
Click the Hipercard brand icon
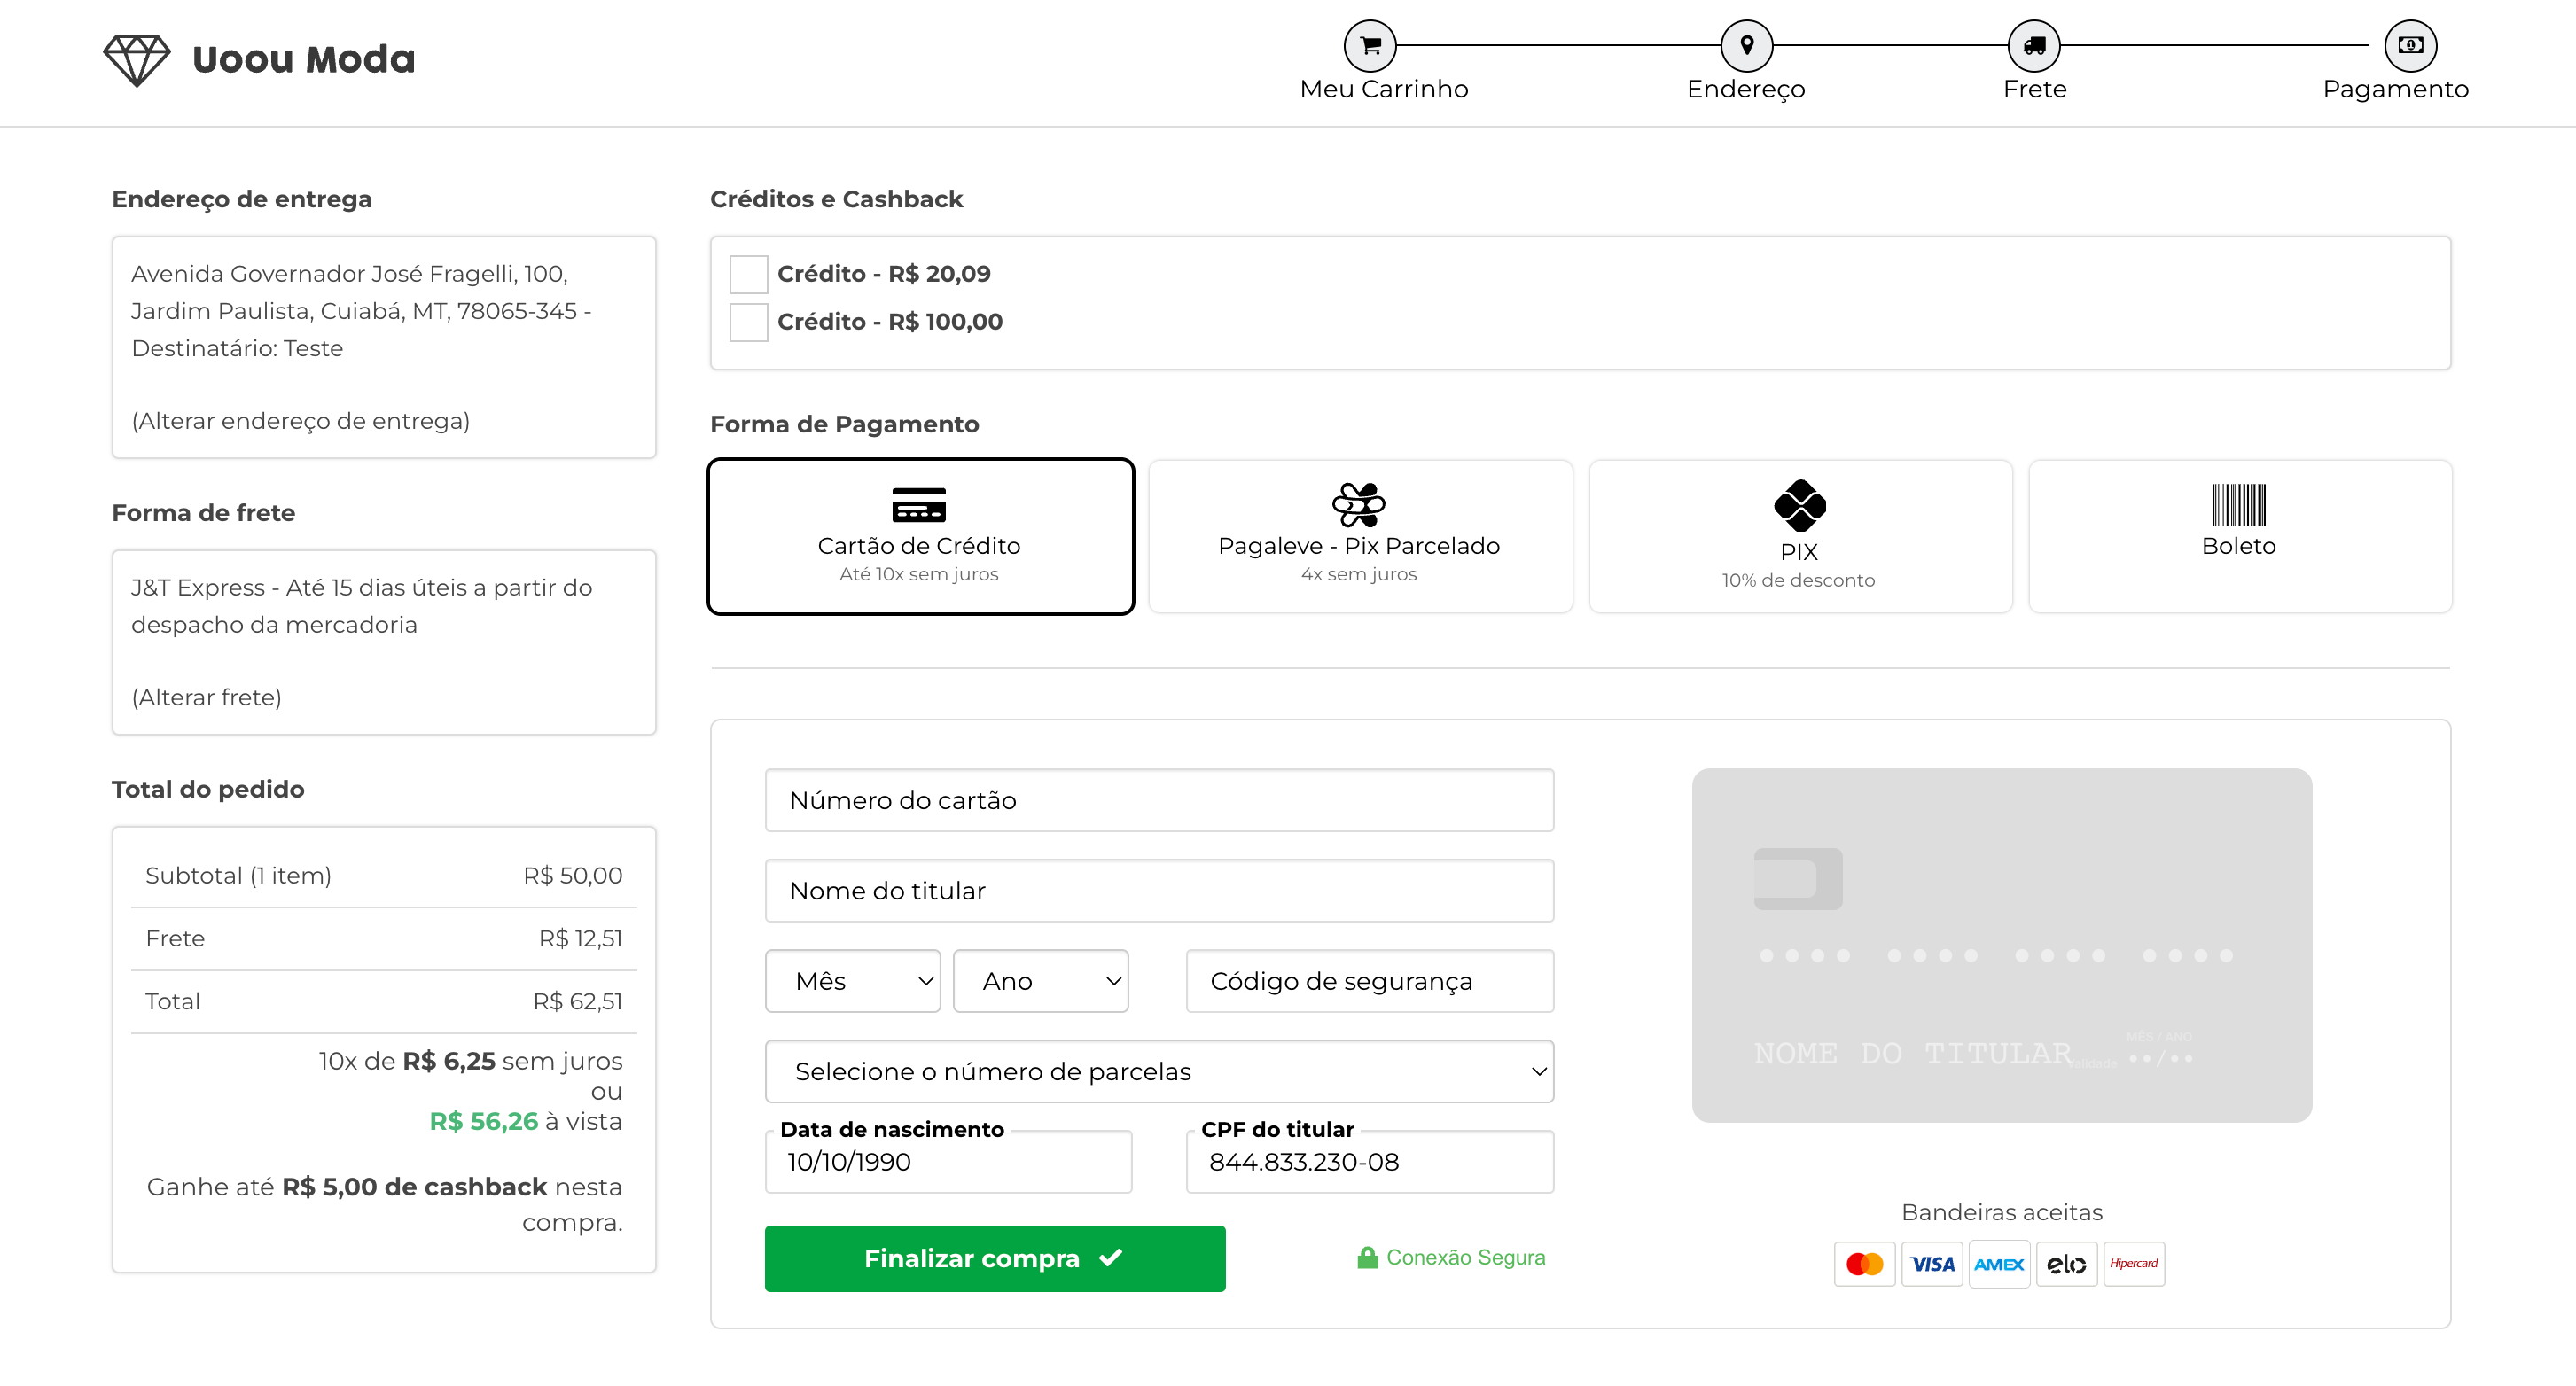pos(2133,1264)
